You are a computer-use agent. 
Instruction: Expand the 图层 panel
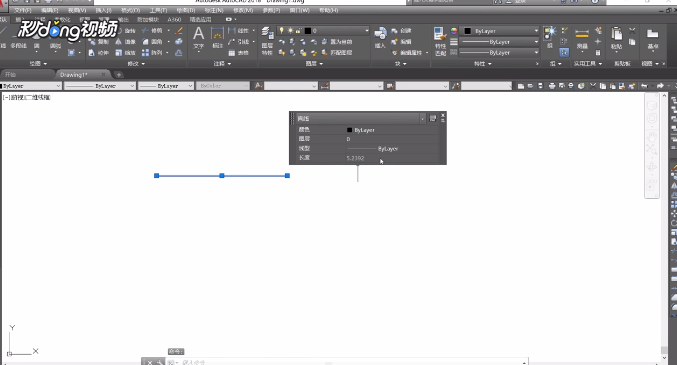[314, 63]
